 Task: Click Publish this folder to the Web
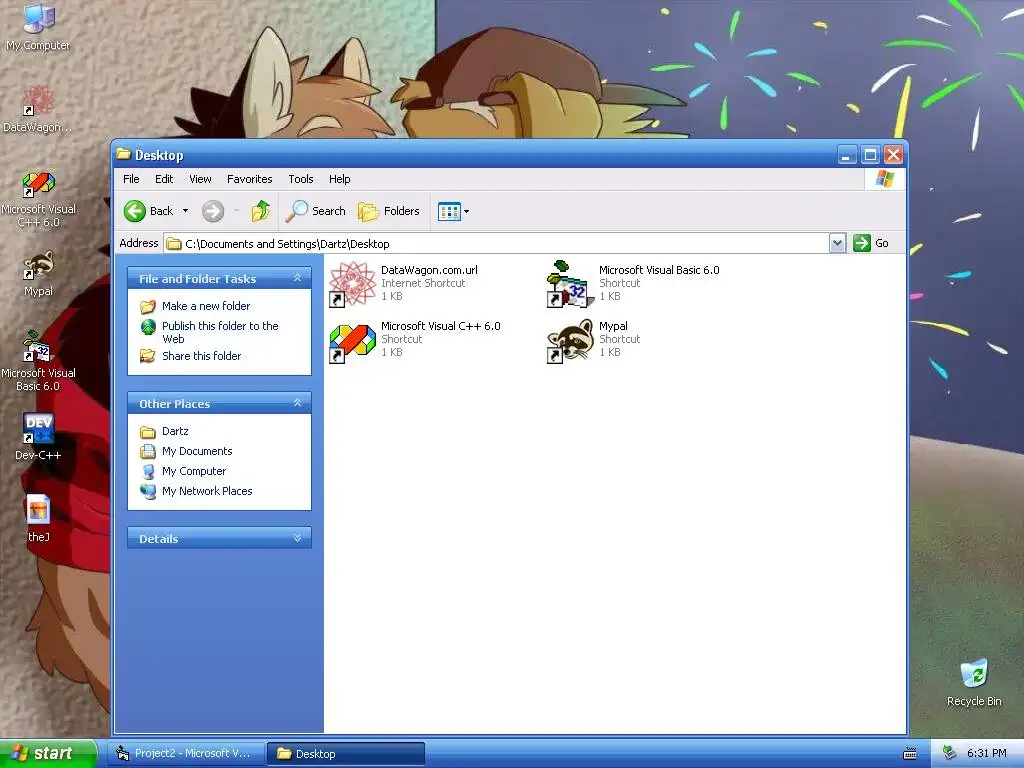[x=220, y=332]
